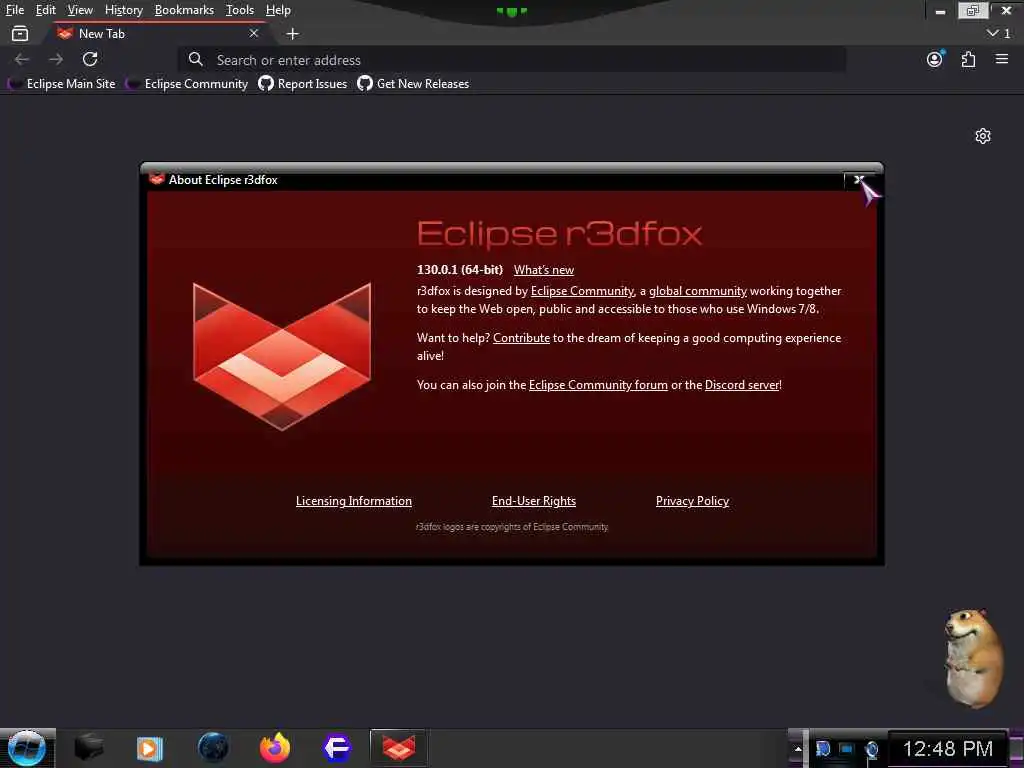The height and width of the screenshot is (768, 1024).
Task: Open the Discord server link
Action: pos(742,385)
